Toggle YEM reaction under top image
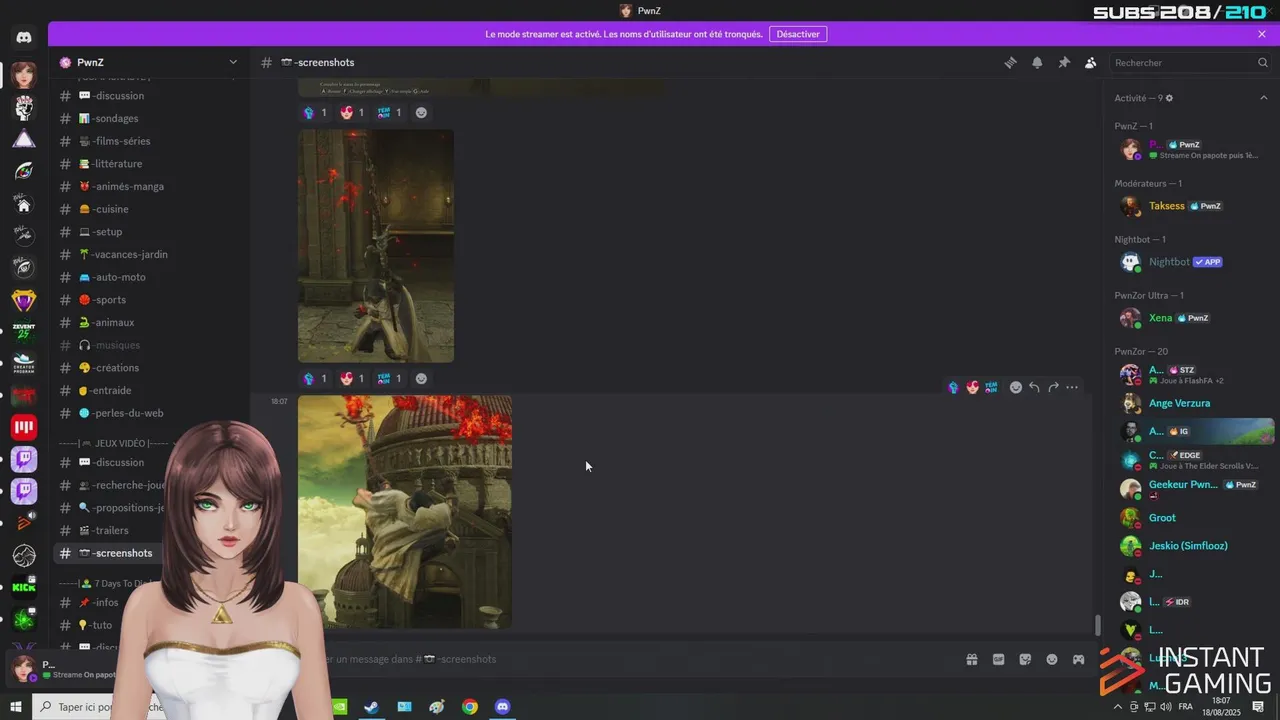Screen dimensions: 1280x720 (390, 112)
